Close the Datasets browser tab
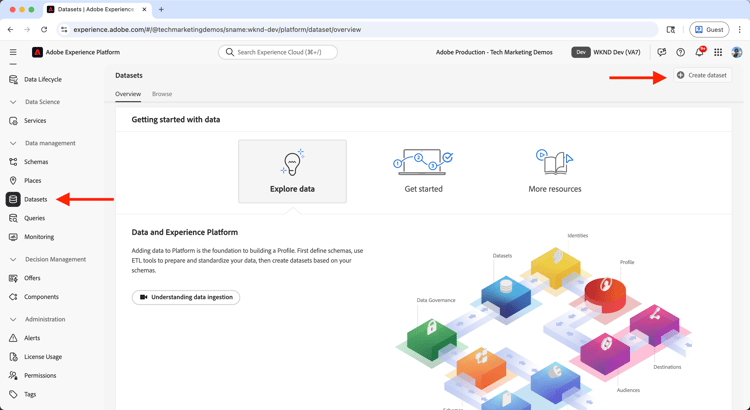Viewport: 750px width, 410px height. coord(144,10)
